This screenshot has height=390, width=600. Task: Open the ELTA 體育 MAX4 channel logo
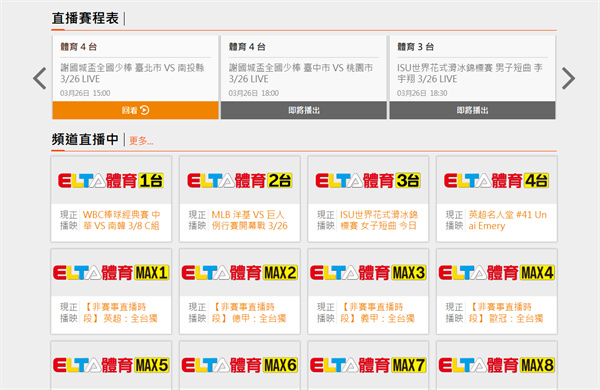[x=497, y=273]
